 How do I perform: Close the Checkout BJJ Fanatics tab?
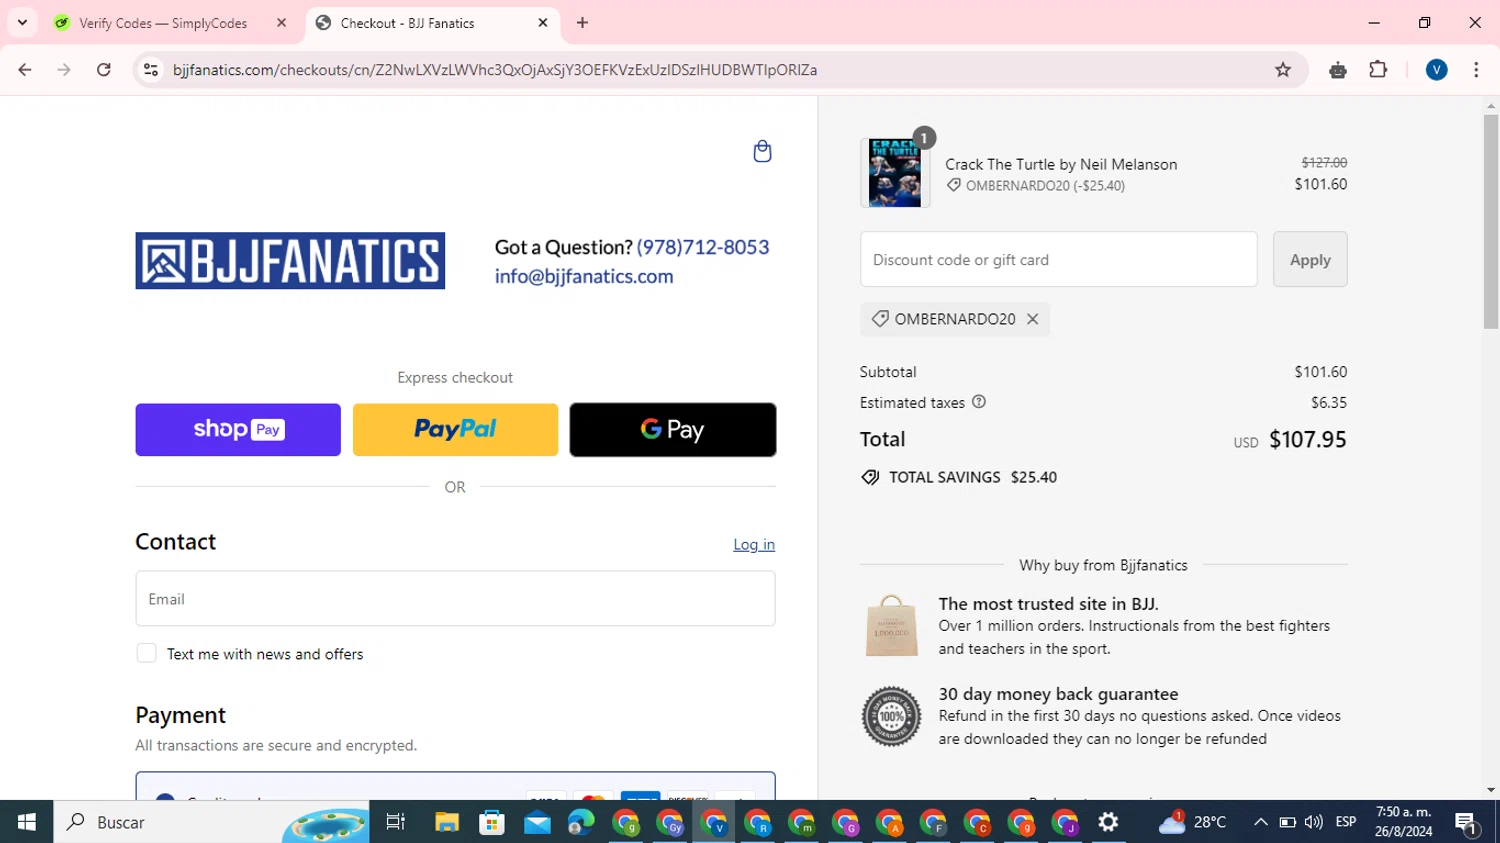[543, 23]
